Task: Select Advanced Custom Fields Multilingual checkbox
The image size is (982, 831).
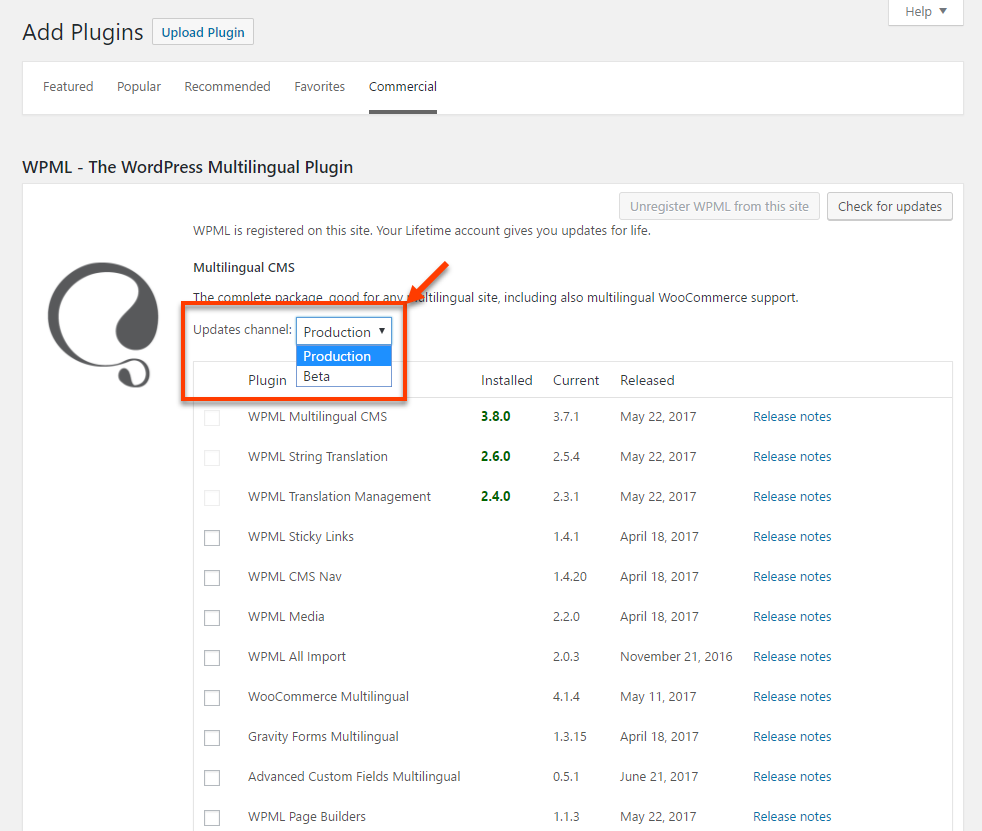Action: click(x=212, y=778)
